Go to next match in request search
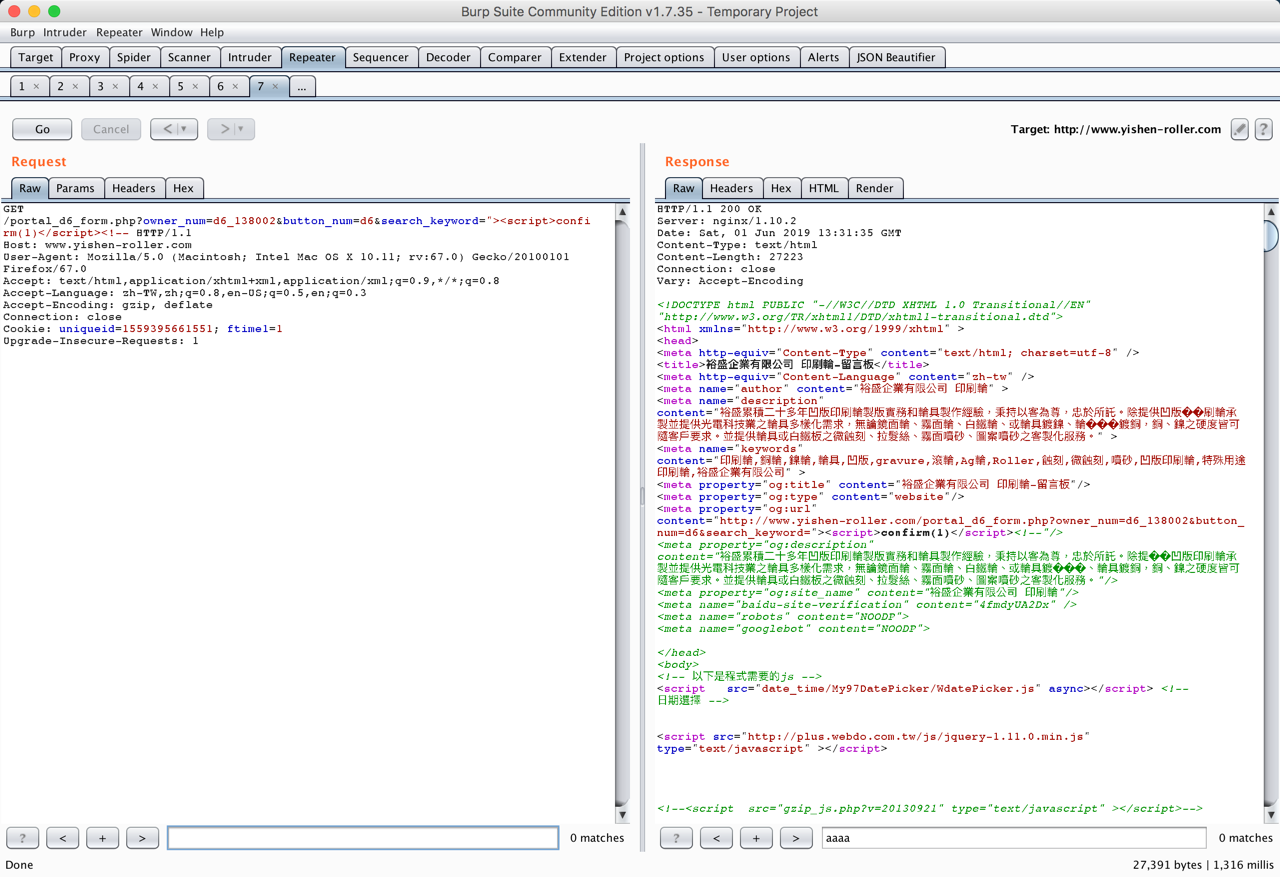 pyautogui.click(x=142, y=838)
